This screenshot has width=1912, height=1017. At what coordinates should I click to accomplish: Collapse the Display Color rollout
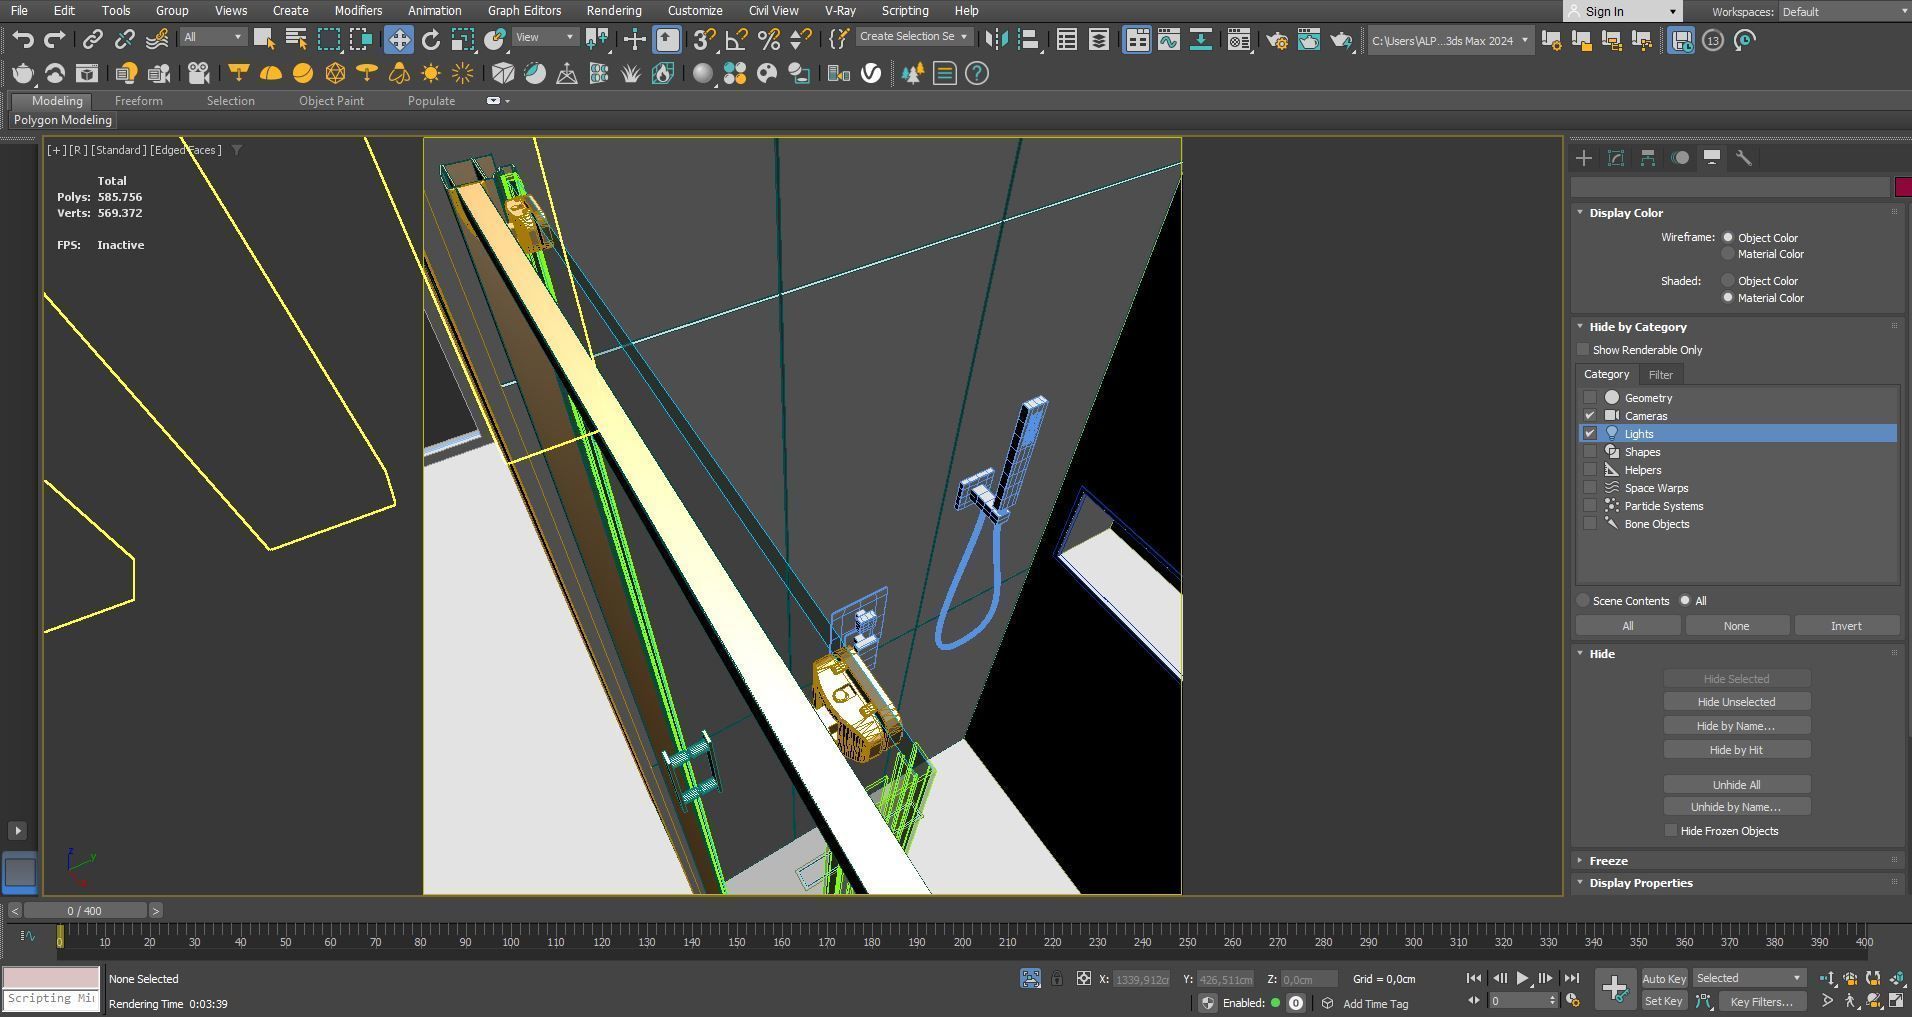tap(1627, 213)
